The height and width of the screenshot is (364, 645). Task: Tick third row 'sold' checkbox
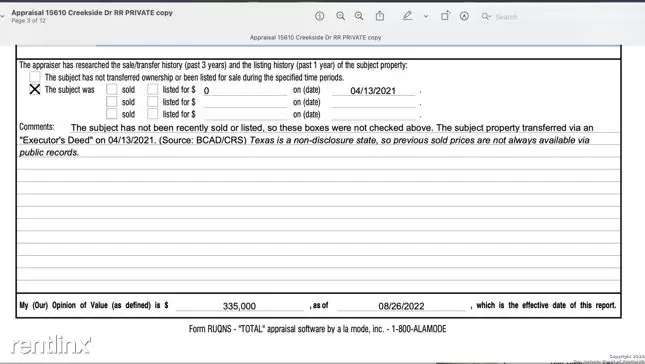point(111,114)
